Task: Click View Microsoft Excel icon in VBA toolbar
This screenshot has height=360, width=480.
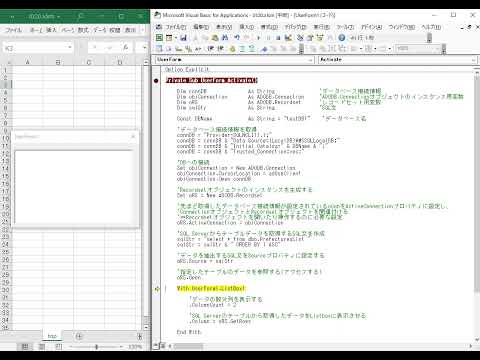Action: point(159,38)
